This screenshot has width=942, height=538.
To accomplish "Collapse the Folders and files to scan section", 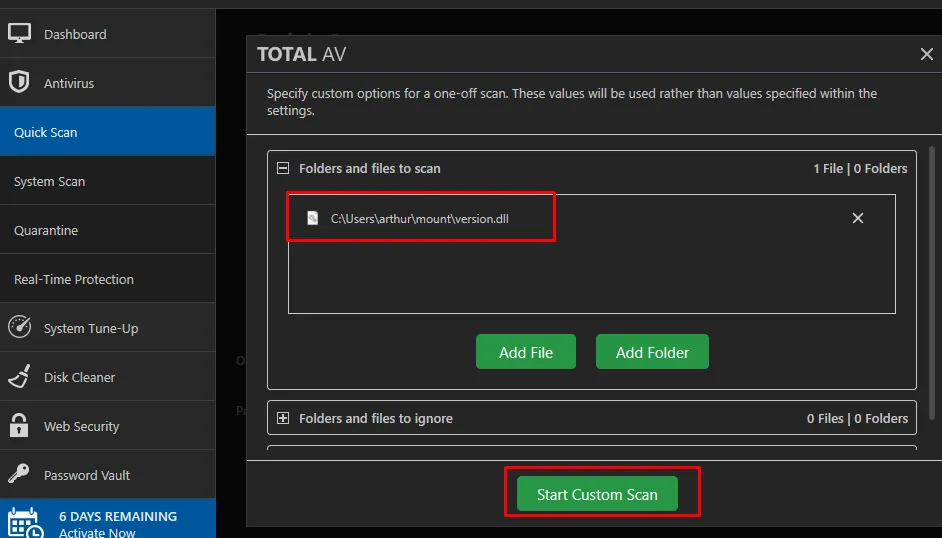I will tap(283, 168).
